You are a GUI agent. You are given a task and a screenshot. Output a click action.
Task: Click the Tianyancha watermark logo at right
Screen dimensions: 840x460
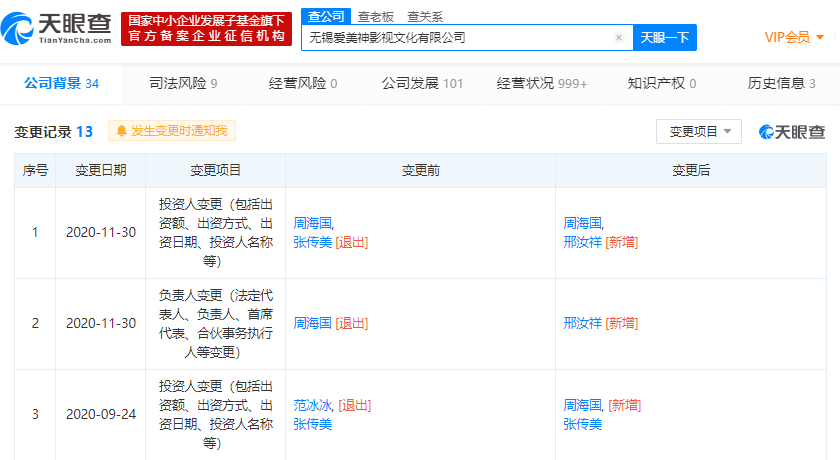tap(792, 131)
